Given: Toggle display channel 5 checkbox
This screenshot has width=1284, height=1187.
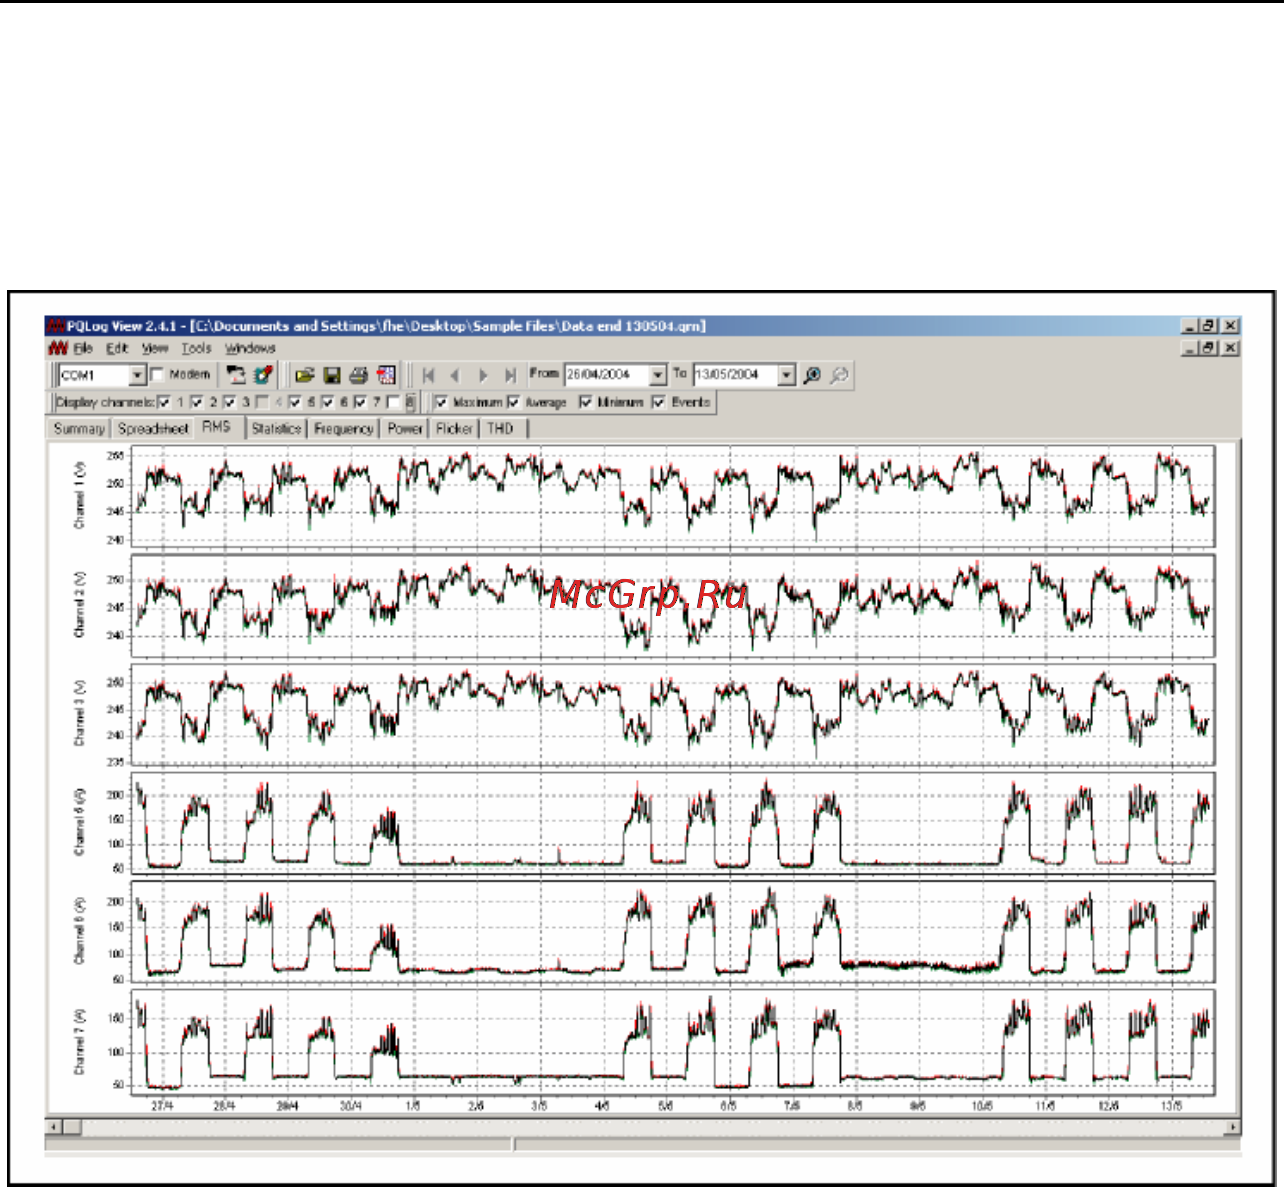Looking at the screenshot, I should click(x=295, y=402).
